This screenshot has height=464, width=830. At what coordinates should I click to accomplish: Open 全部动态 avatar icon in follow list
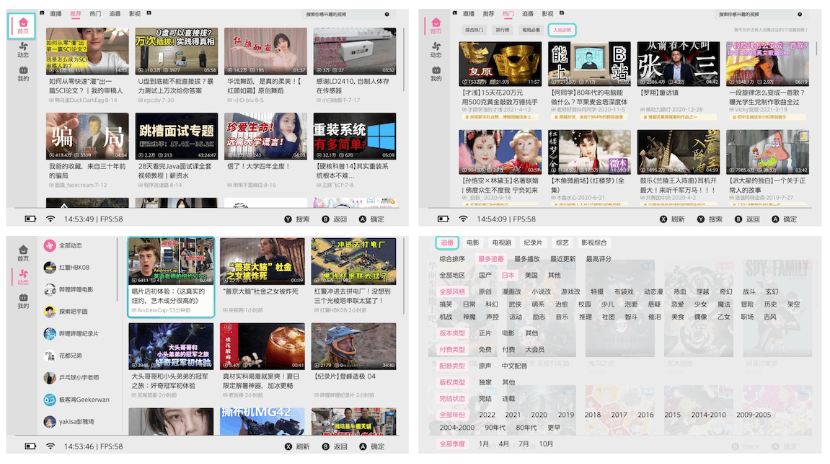tap(48, 245)
